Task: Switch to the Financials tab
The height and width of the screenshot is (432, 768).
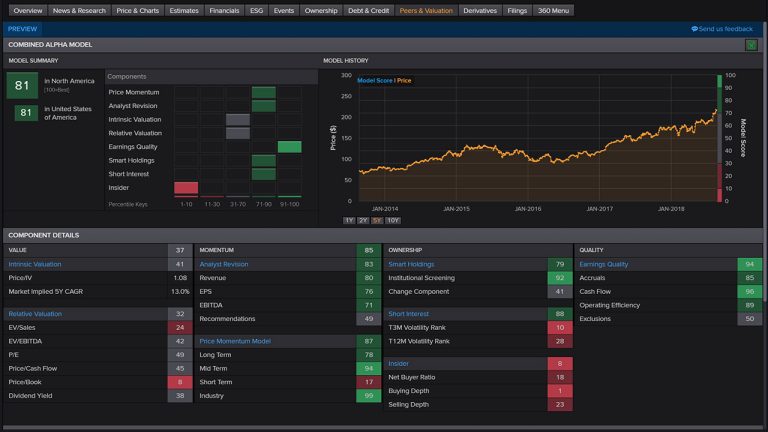Action: [x=223, y=11]
